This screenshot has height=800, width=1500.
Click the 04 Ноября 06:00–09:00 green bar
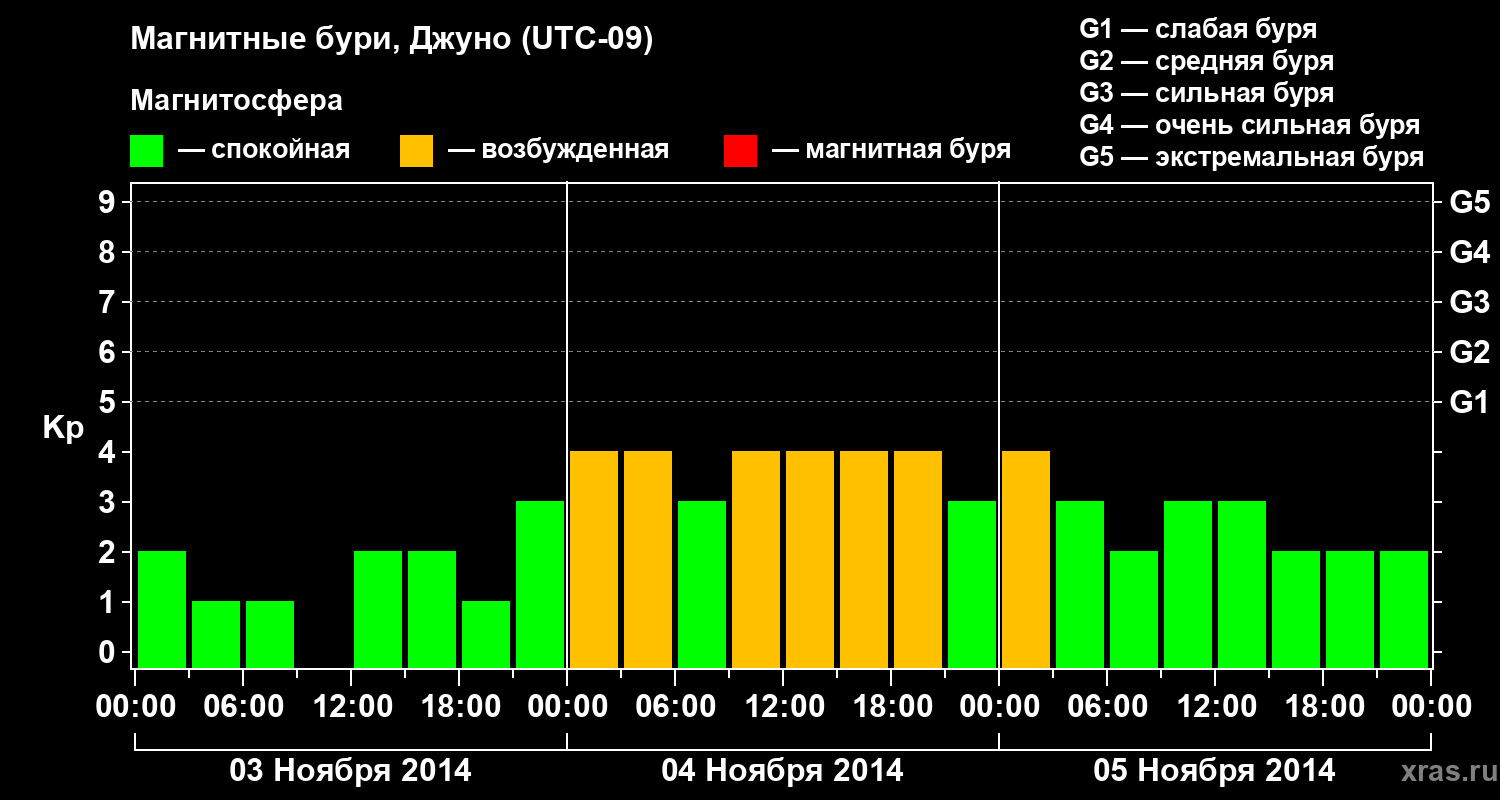click(x=702, y=584)
